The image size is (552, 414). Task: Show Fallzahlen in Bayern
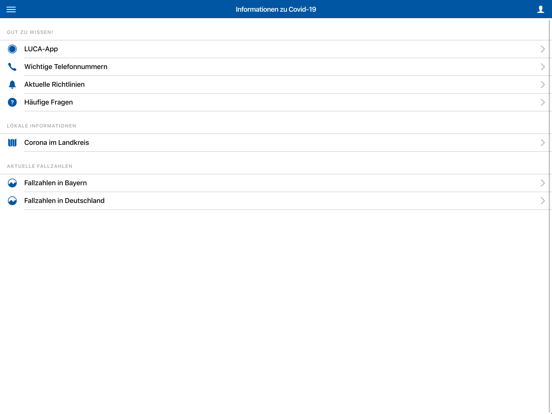[x=275, y=183]
